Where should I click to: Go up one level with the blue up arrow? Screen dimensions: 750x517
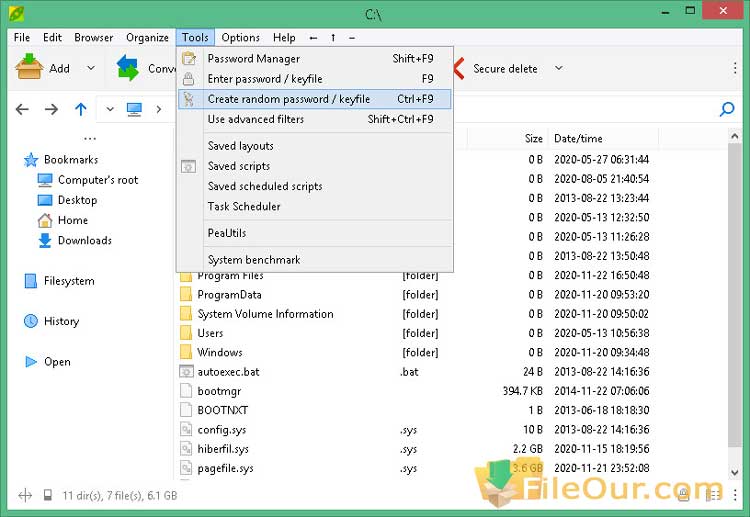pyautogui.click(x=81, y=109)
